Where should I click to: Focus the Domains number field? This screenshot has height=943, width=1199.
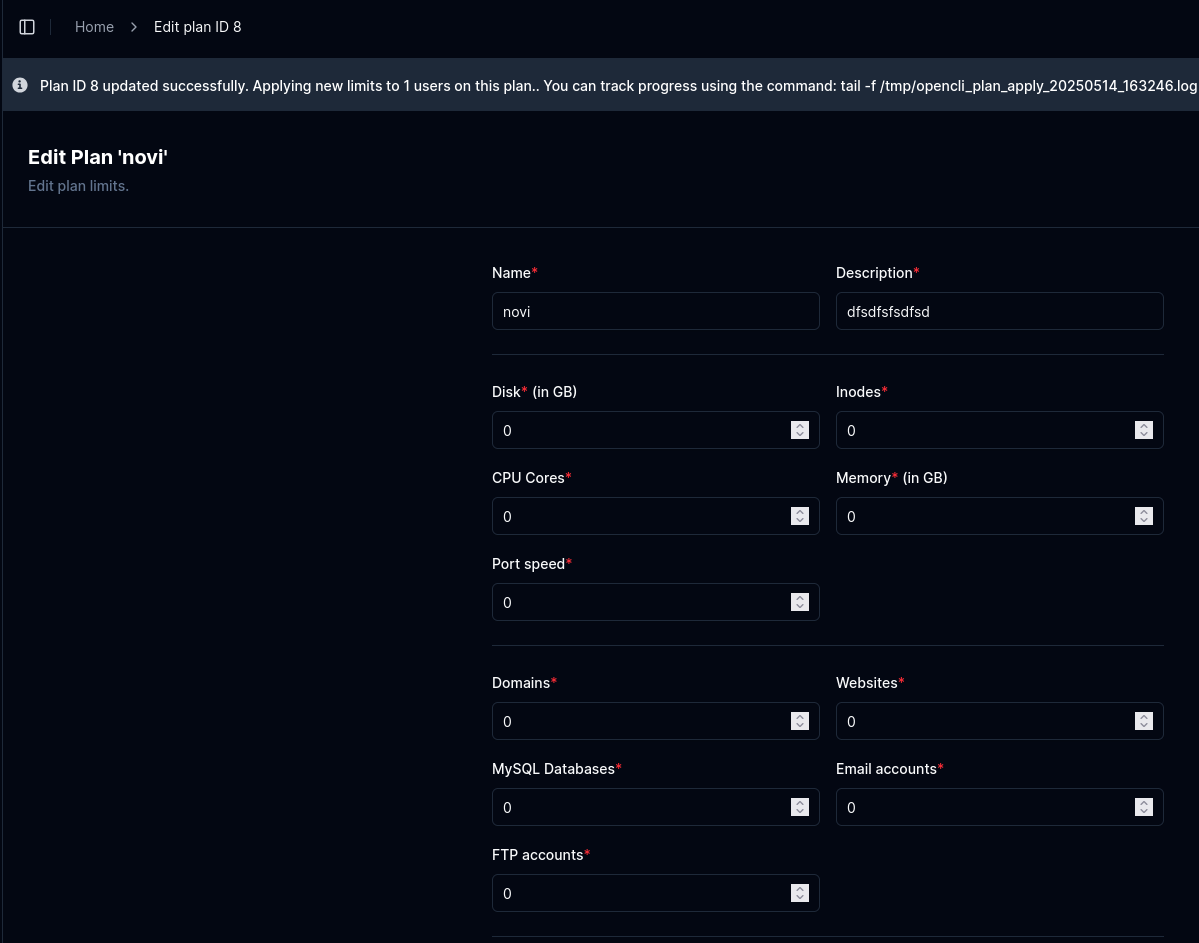tap(640, 721)
